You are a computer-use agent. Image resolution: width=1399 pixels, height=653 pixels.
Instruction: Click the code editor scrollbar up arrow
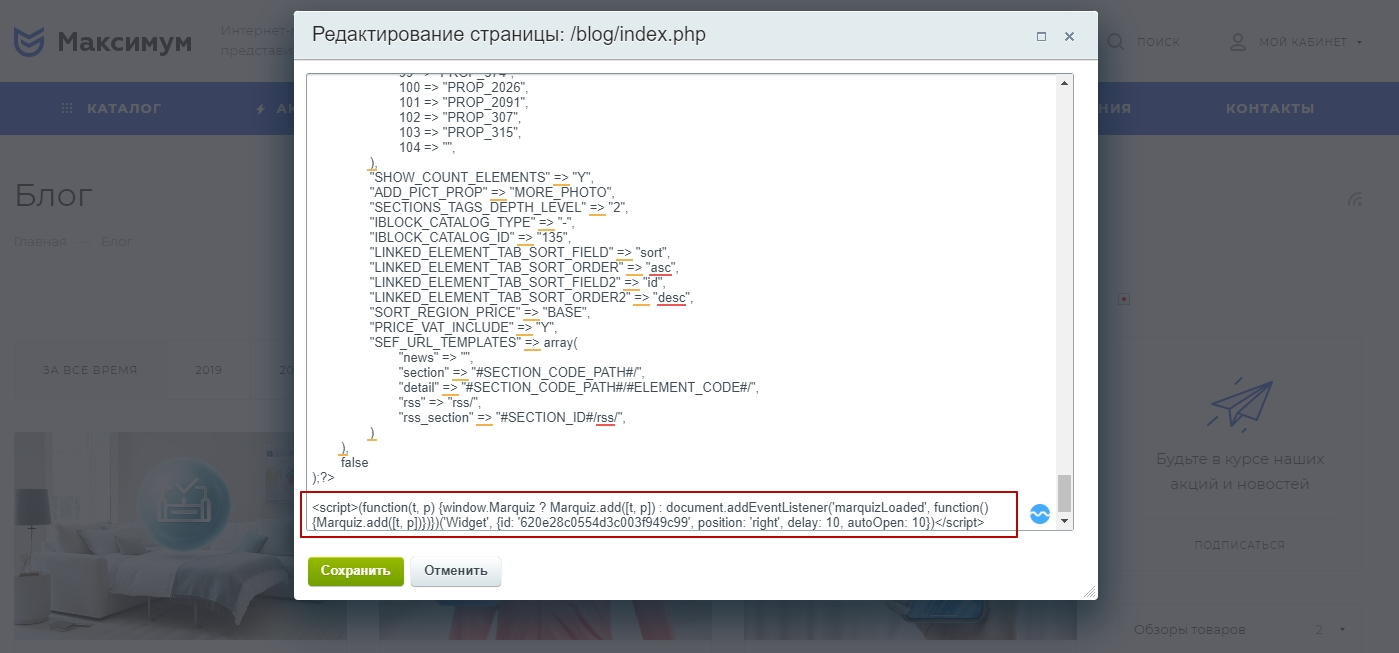1065,83
